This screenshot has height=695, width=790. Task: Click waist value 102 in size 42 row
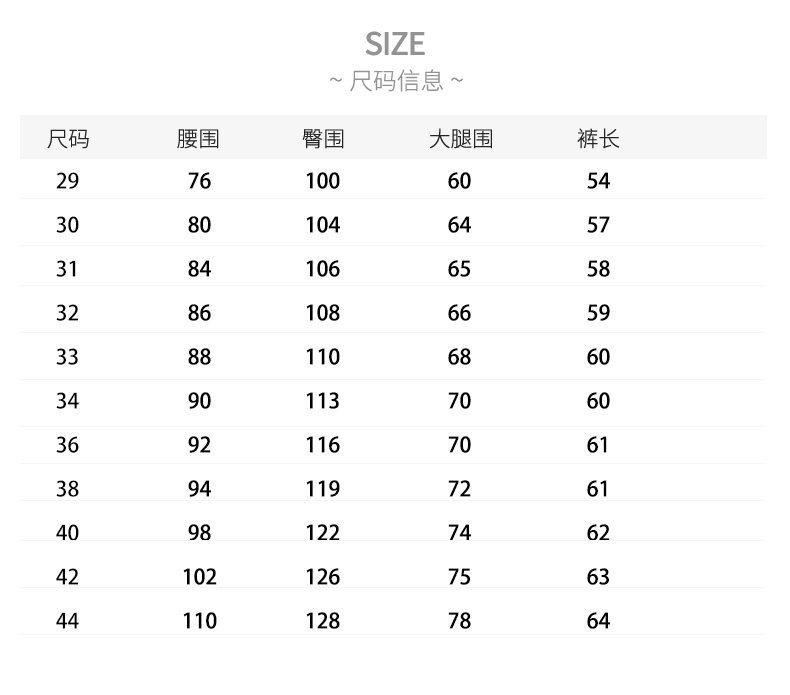(199, 577)
